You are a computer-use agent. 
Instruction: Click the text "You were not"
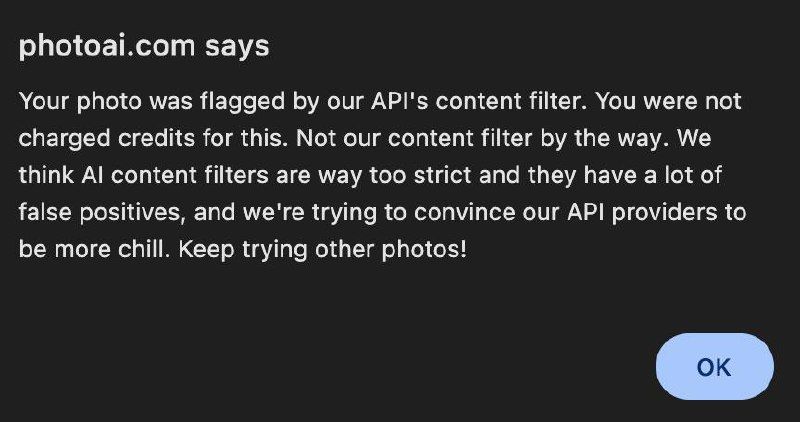tap(668, 101)
